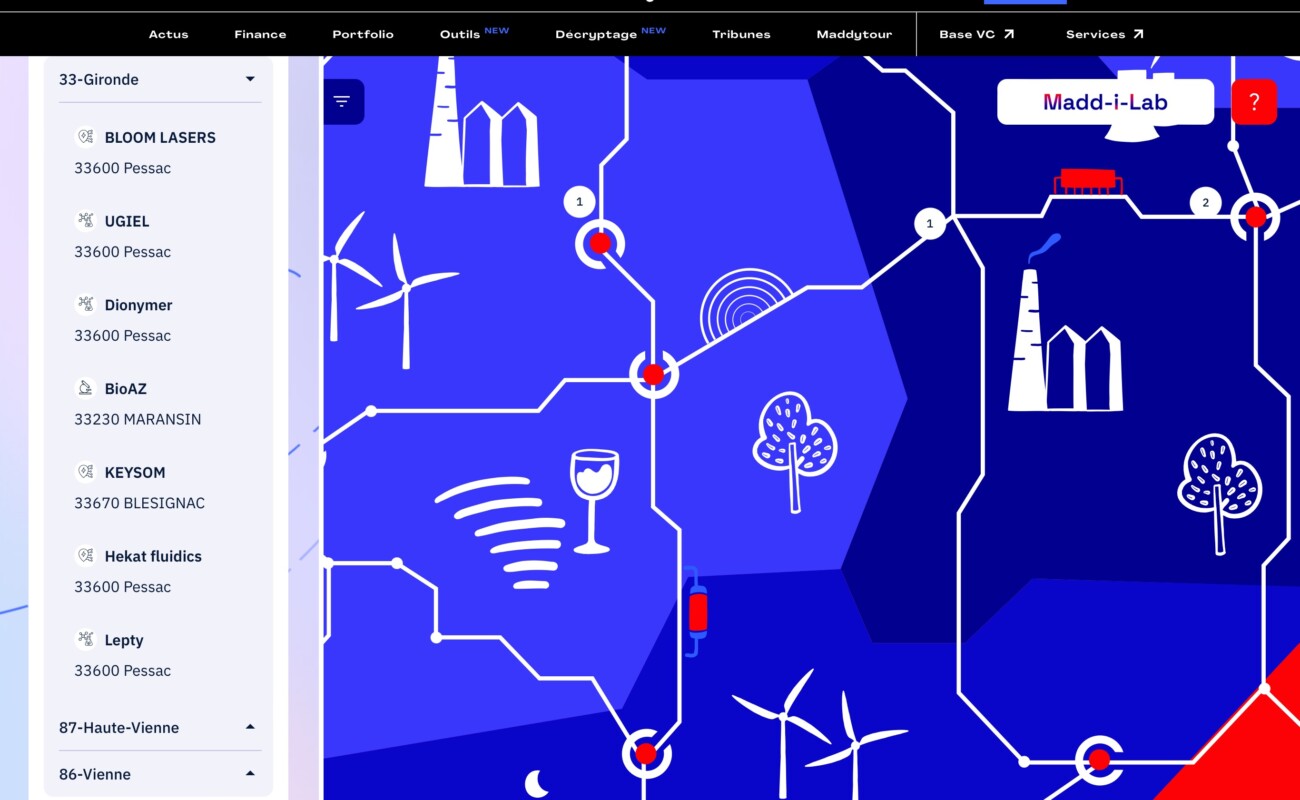The image size is (1300, 800).
Task: Expand the 87-Haute-Vienne section
Action: (250, 727)
